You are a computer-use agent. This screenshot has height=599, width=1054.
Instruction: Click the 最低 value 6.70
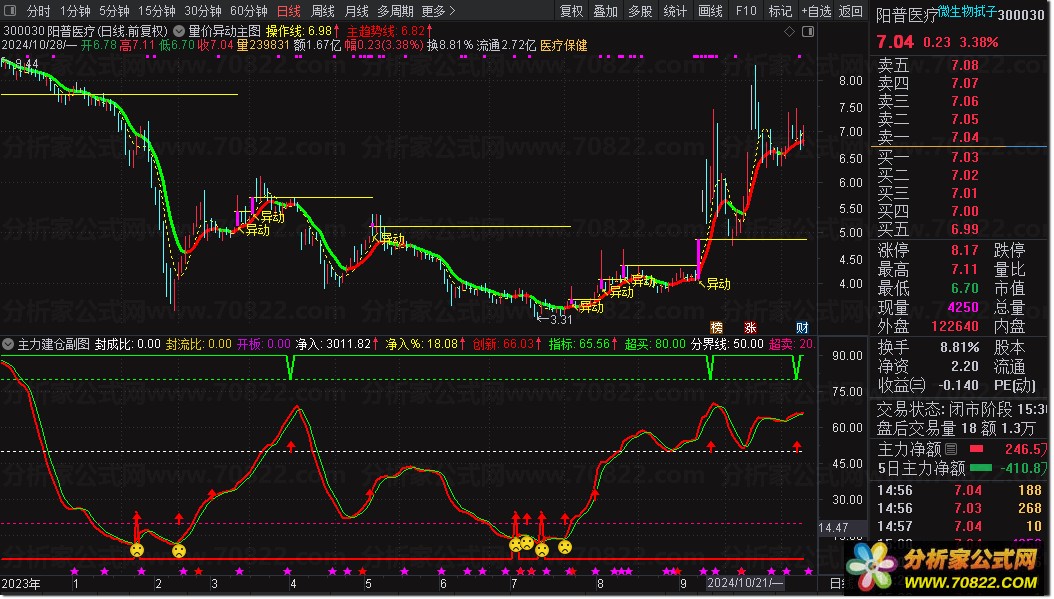click(x=965, y=288)
